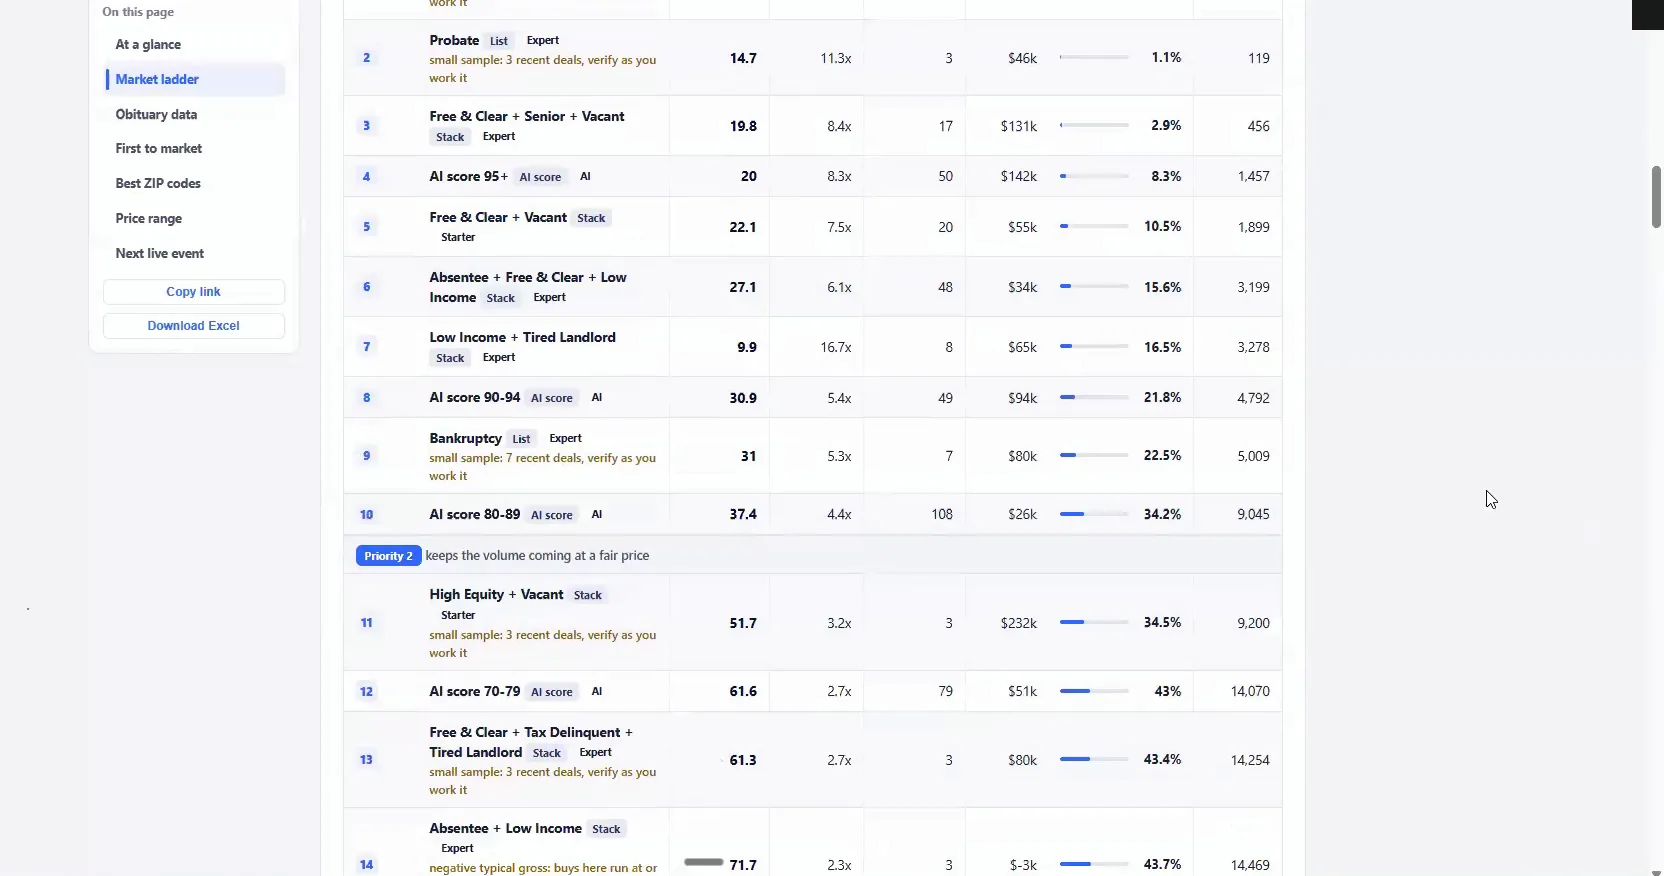Image resolution: width=1664 pixels, height=876 pixels.
Task: Click rank badge 14 for Absentee + Low Income
Action: (x=367, y=865)
